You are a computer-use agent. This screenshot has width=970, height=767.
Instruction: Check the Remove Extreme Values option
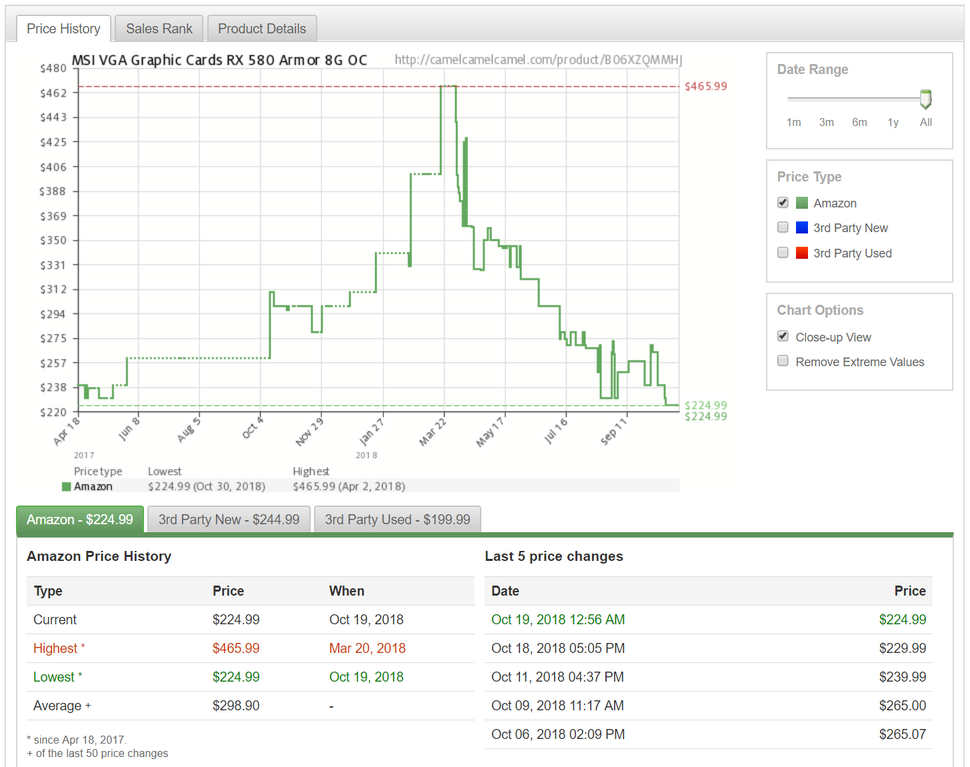[x=783, y=361]
